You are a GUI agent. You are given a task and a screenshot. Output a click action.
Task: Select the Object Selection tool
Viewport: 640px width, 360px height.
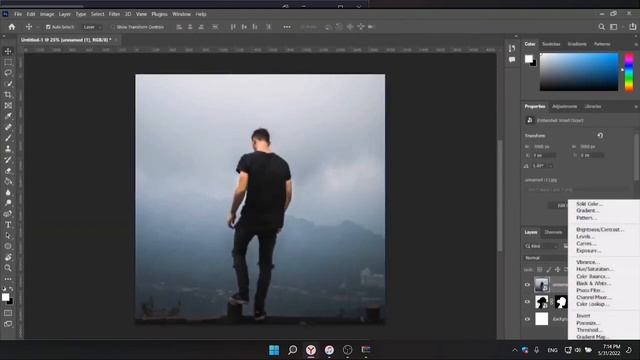tap(8, 84)
